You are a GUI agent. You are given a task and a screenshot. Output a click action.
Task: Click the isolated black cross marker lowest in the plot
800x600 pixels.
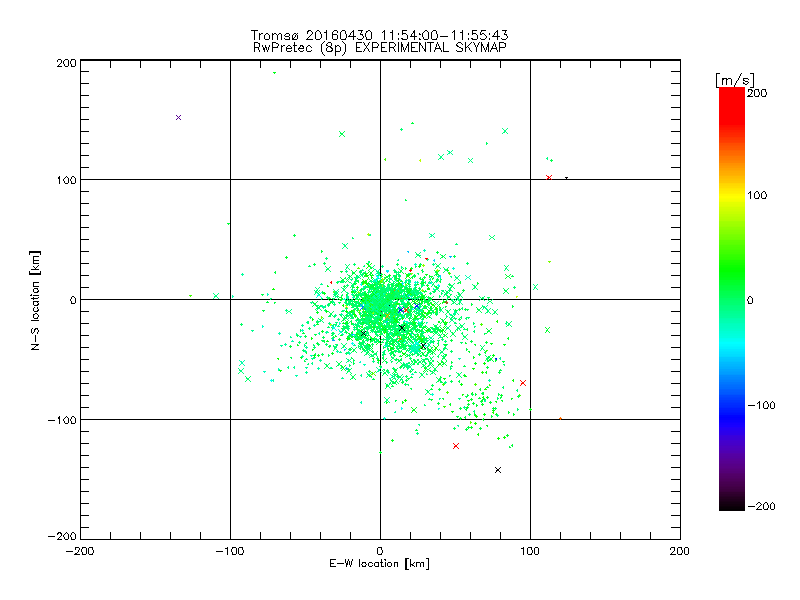[498, 470]
